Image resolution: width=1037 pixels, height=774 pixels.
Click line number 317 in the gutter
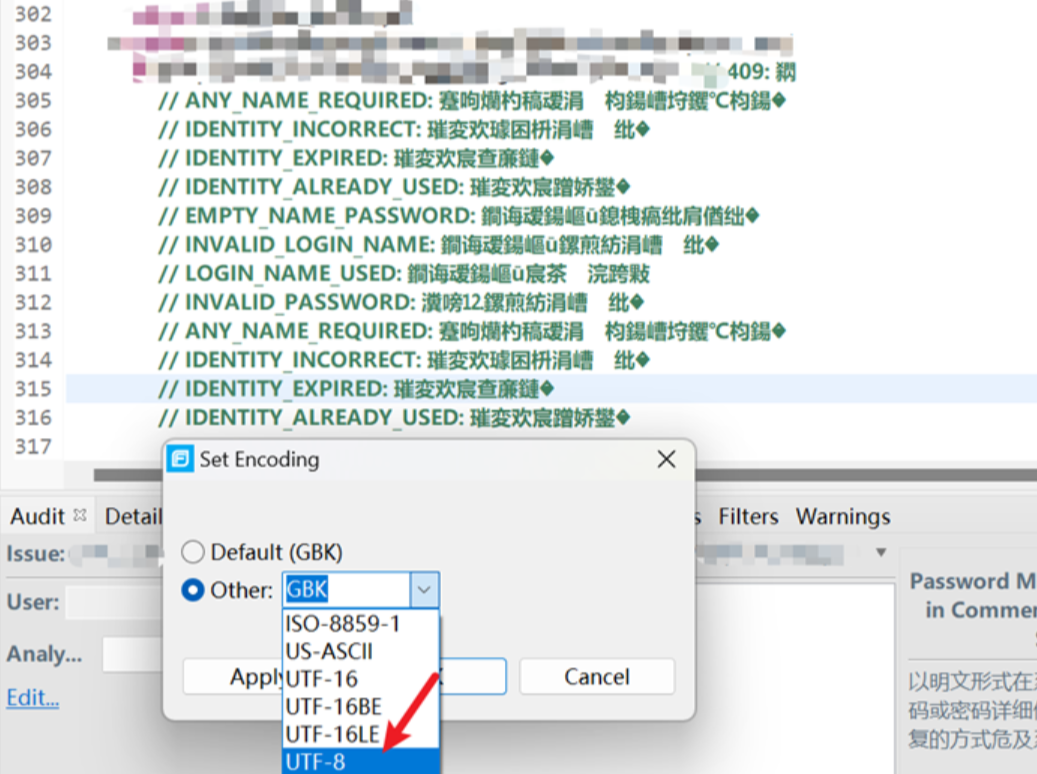[33, 447]
